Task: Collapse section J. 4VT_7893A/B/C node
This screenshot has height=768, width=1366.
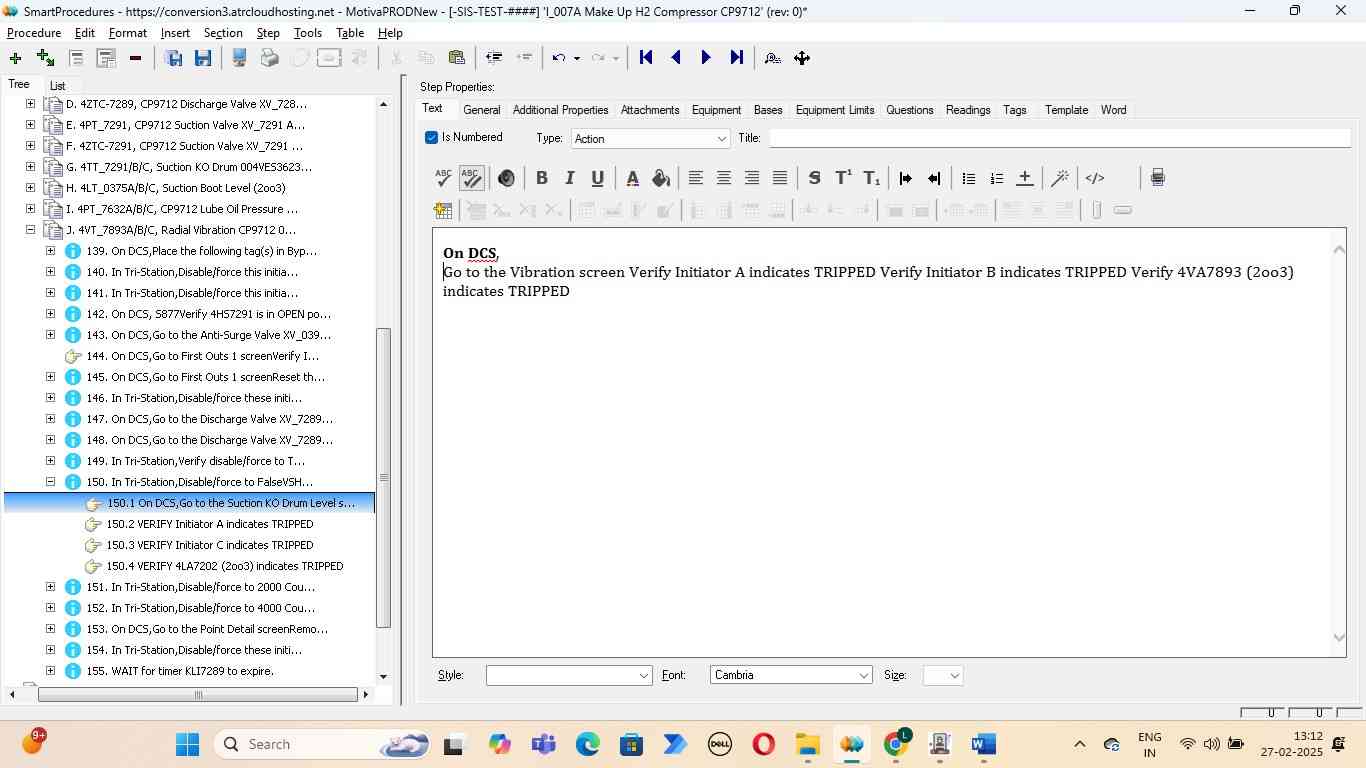Action: [x=30, y=230]
